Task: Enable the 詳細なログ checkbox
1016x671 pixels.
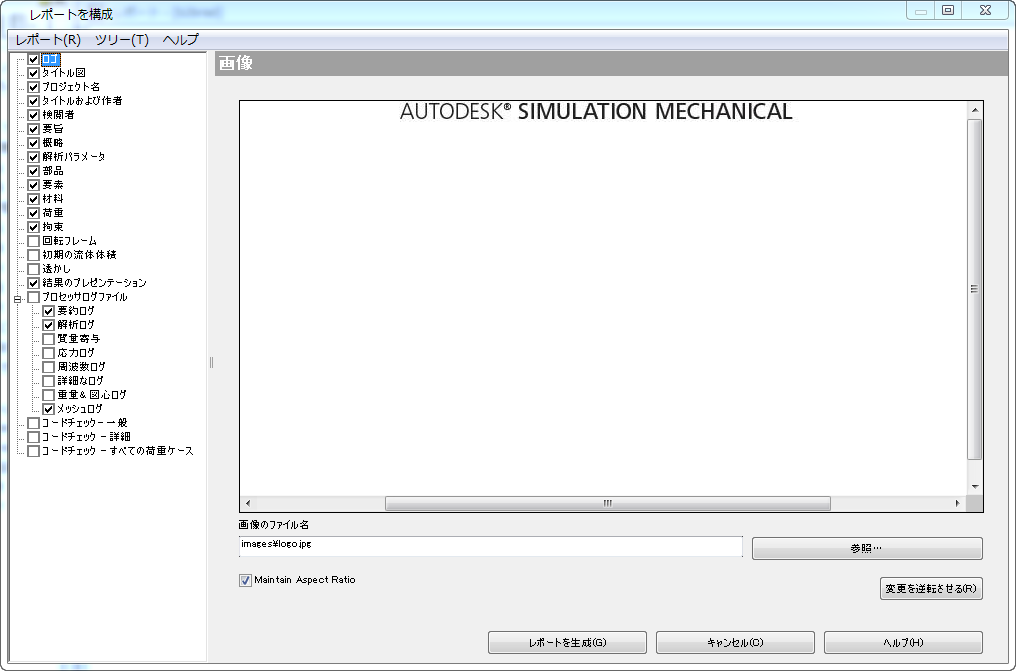Action: tap(49, 381)
